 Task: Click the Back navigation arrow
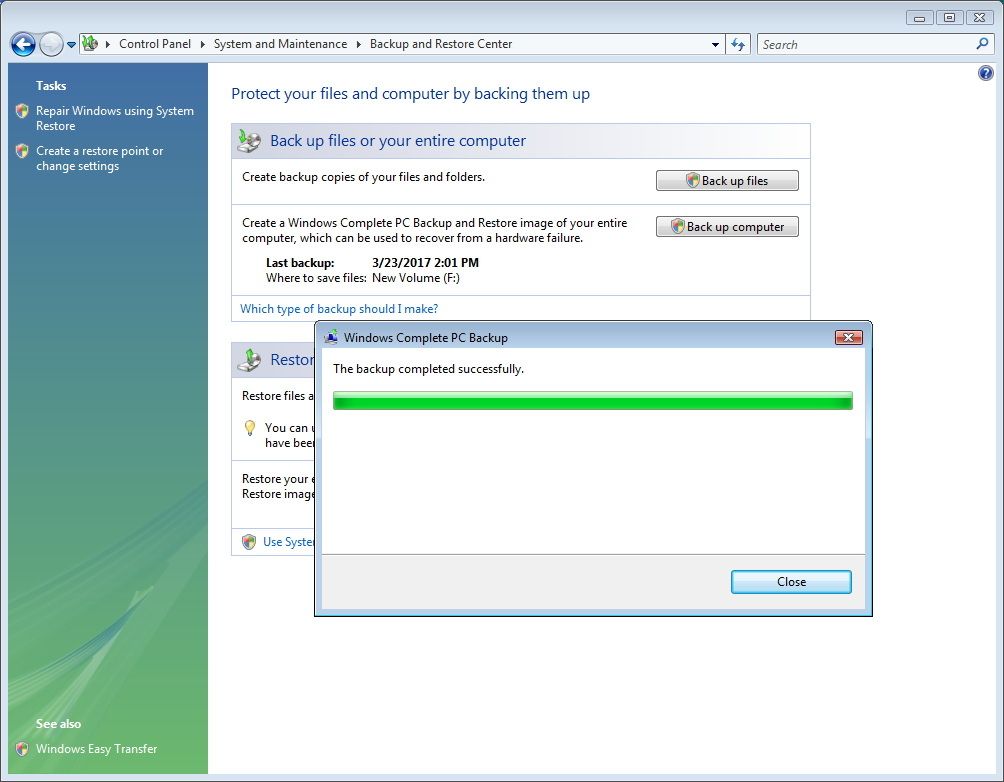(x=22, y=44)
